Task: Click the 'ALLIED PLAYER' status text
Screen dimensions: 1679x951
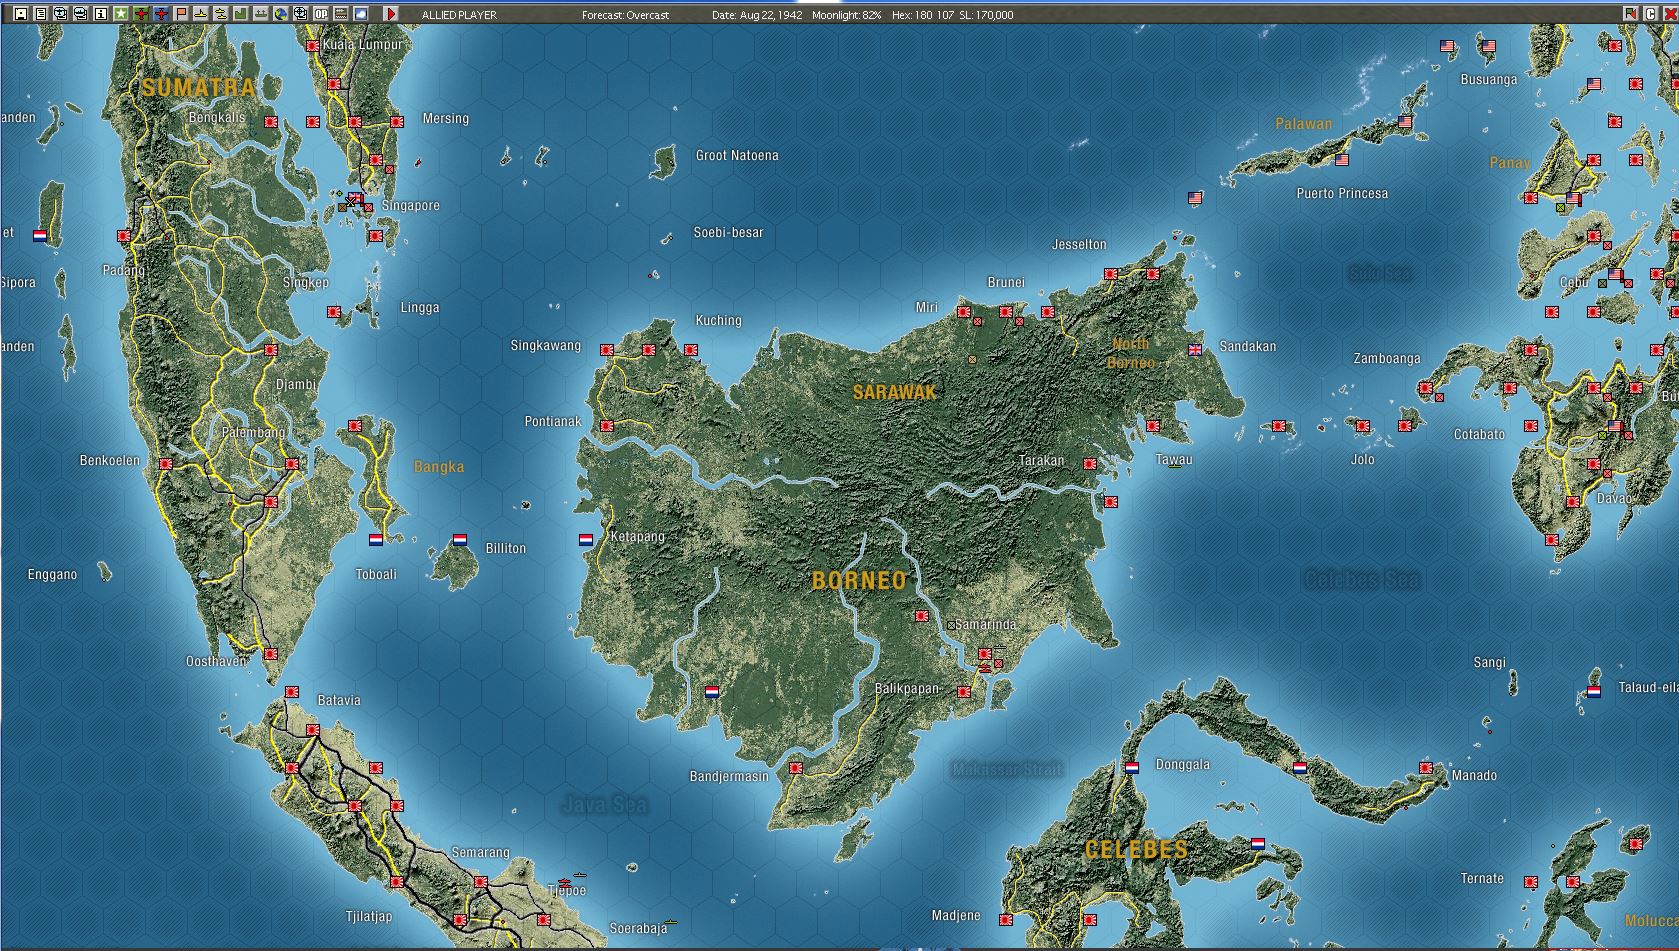Action: [x=459, y=15]
